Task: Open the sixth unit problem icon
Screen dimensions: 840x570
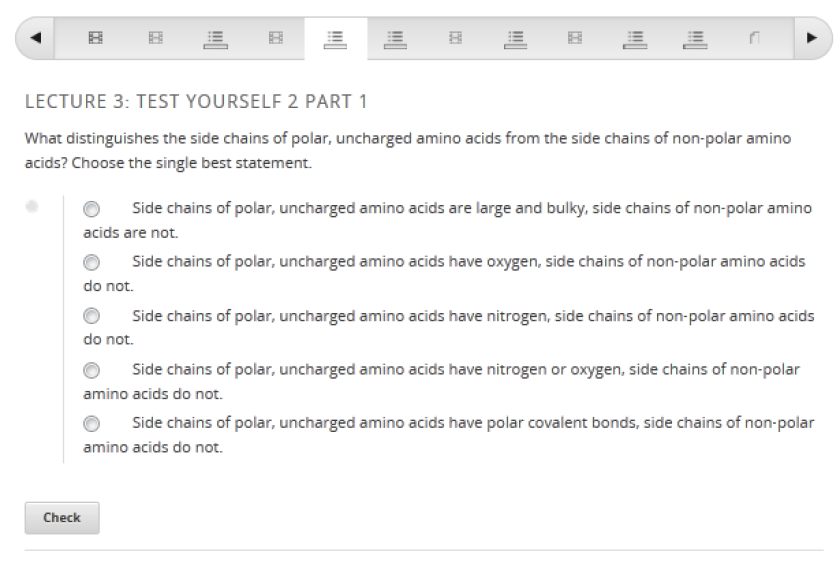Action: [x=395, y=39]
